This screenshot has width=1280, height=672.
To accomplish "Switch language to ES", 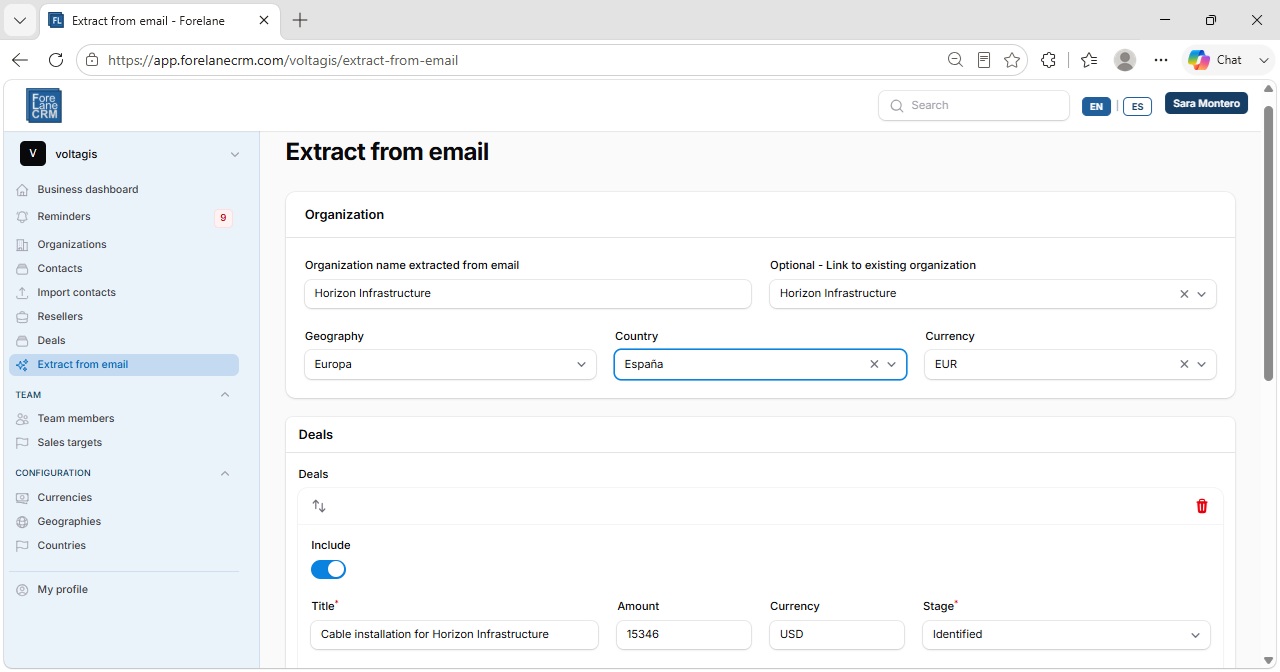I will [x=1137, y=106].
